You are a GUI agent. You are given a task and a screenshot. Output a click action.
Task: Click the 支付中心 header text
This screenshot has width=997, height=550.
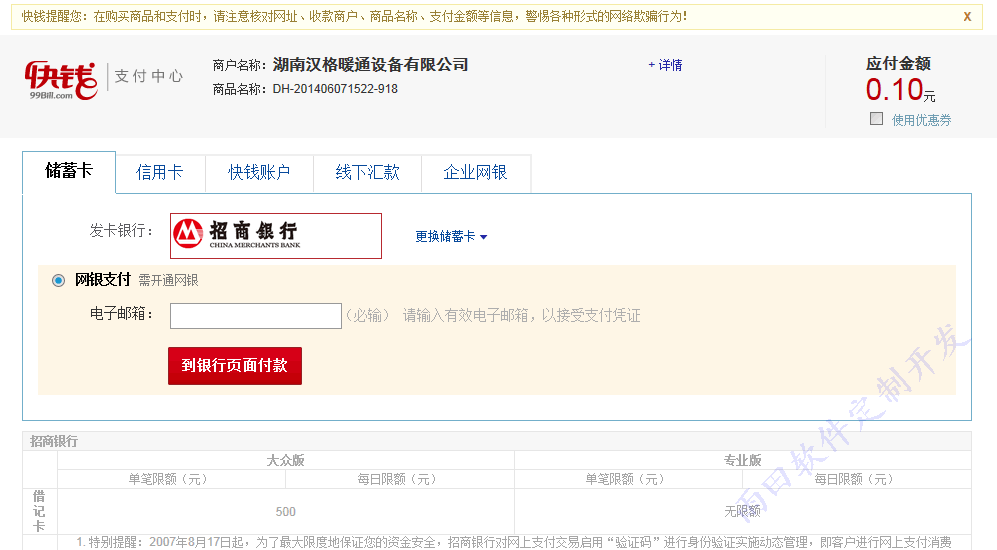(149, 76)
